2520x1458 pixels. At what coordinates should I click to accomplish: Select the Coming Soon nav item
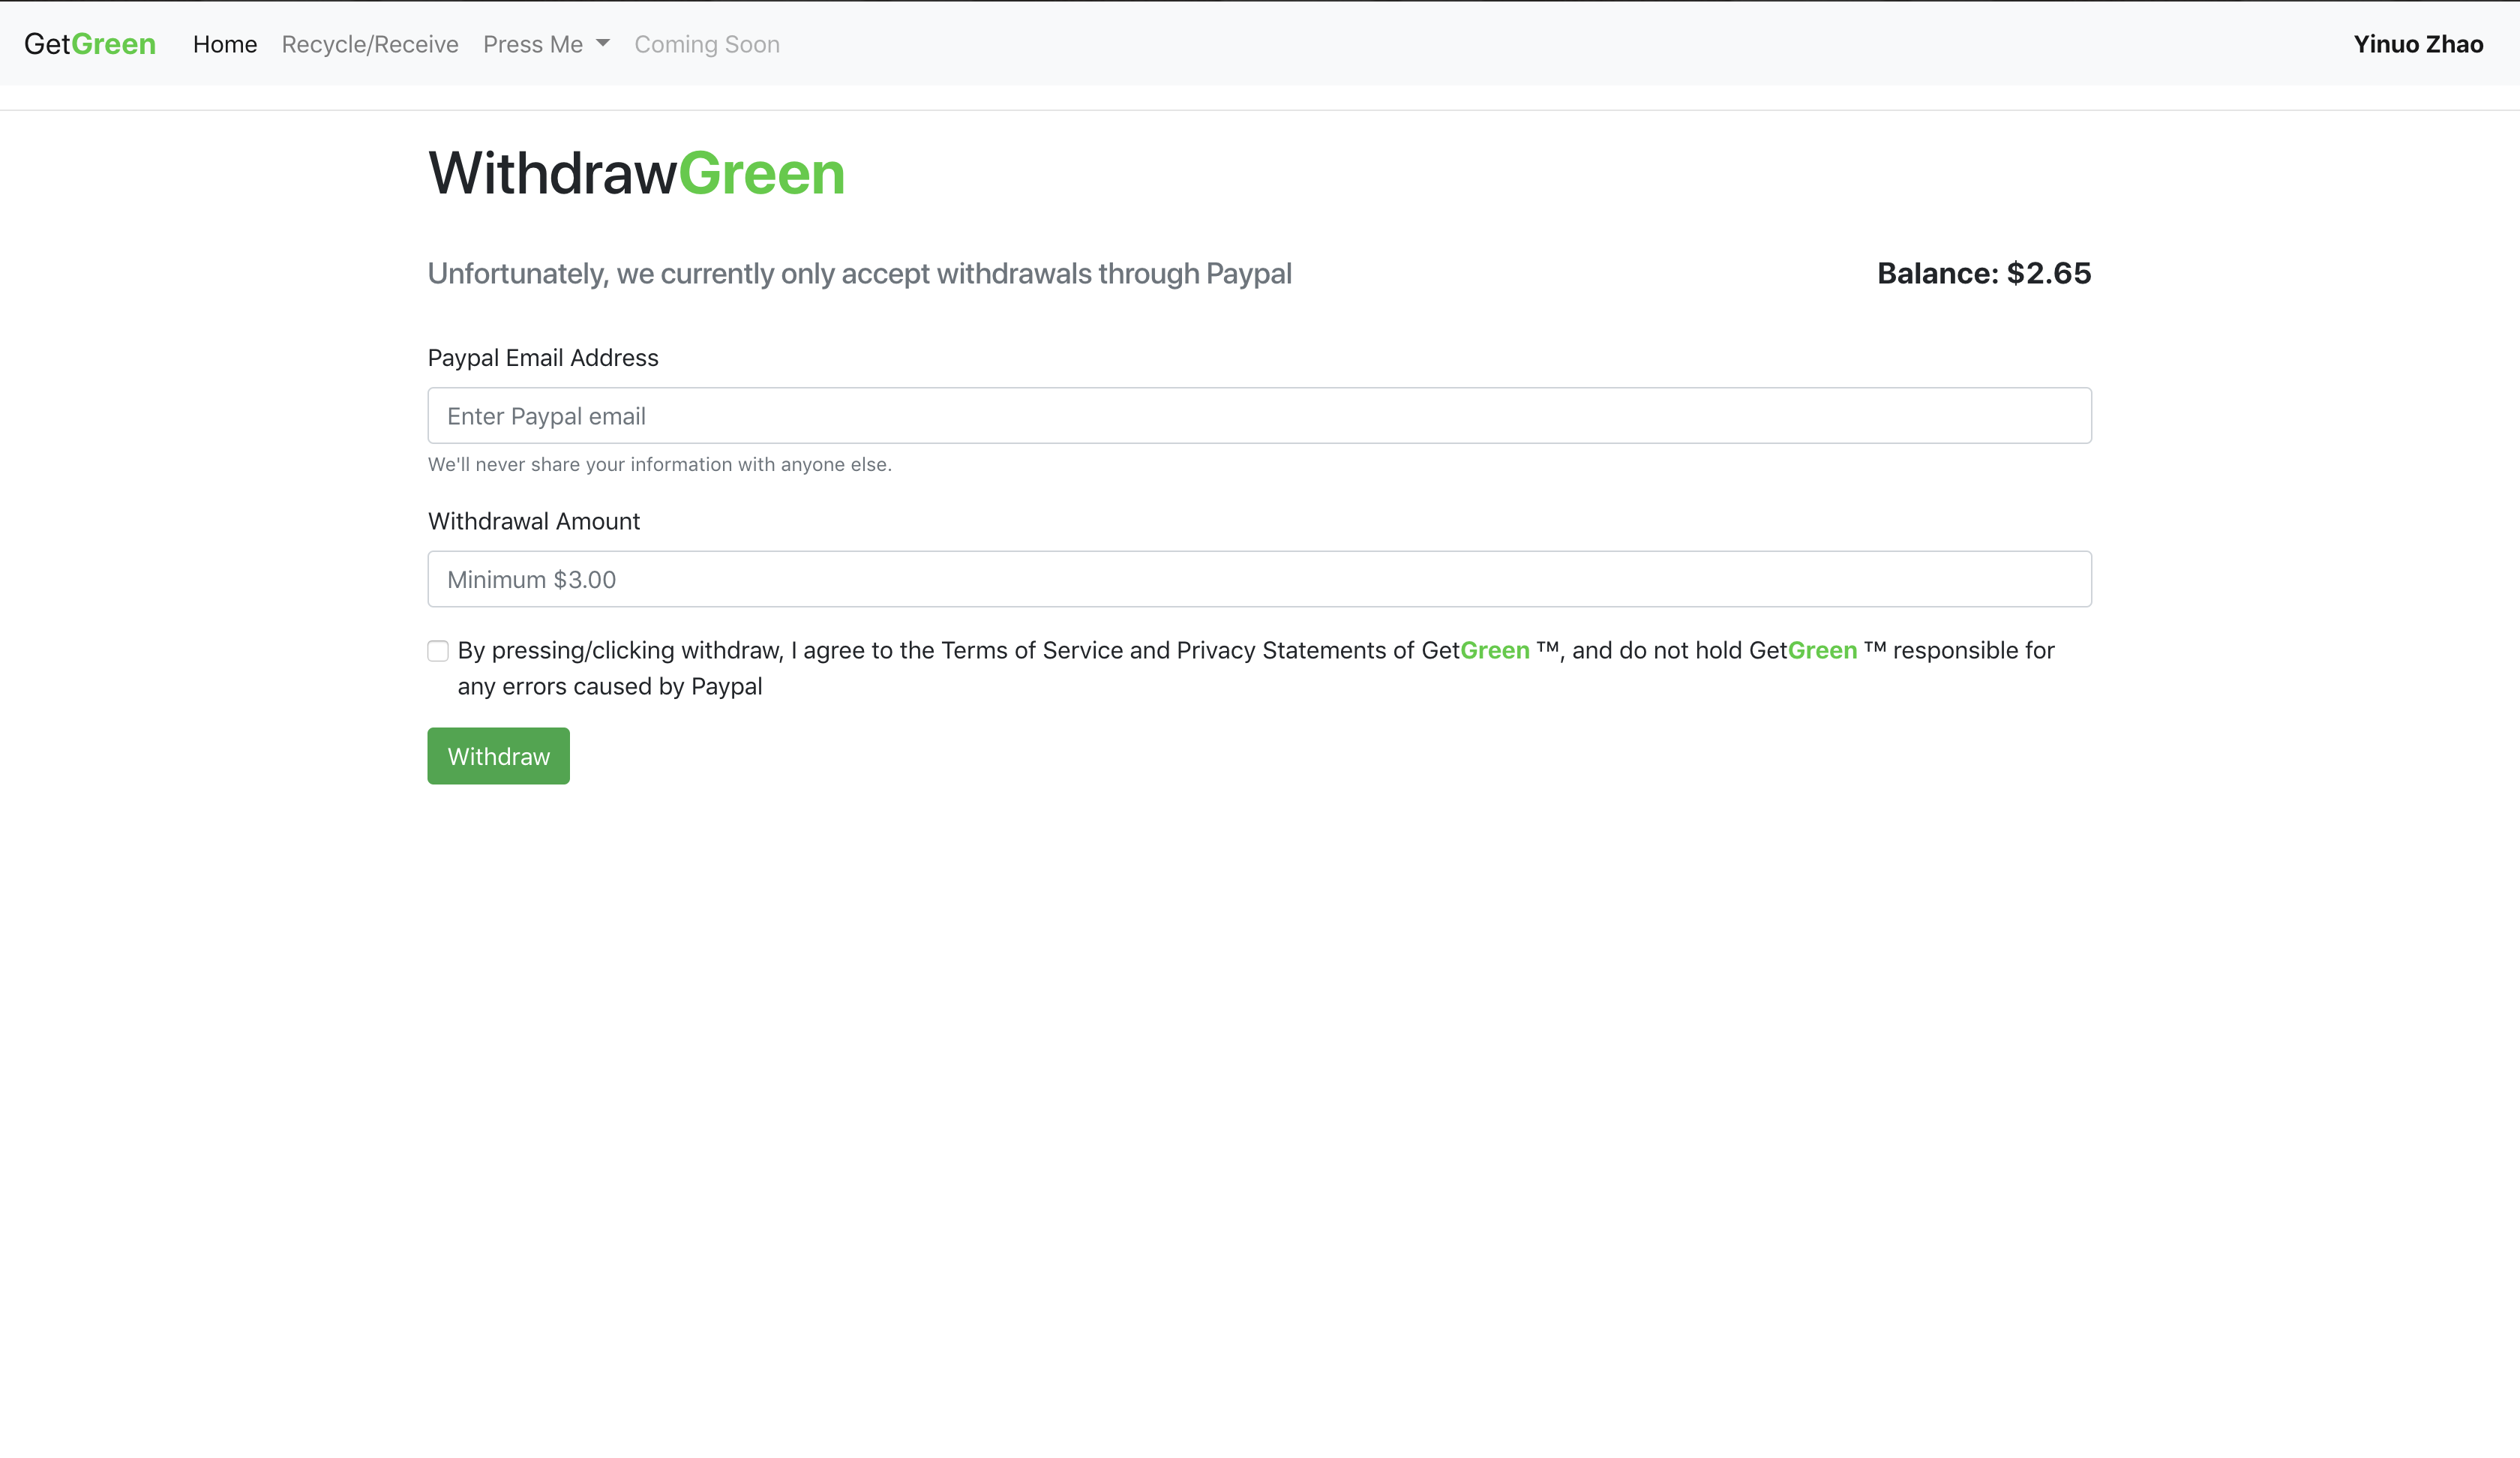point(707,44)
